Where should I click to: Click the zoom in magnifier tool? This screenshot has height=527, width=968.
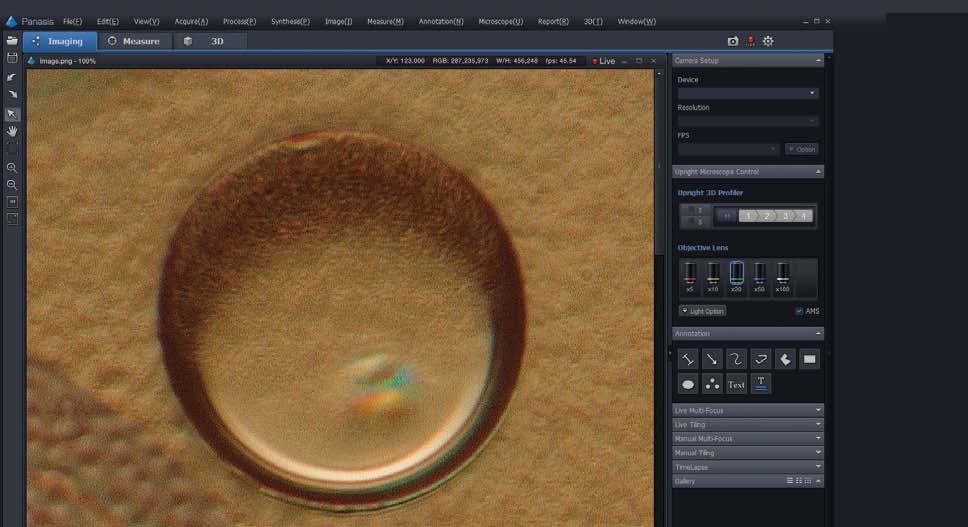click(x=12, y=168)
